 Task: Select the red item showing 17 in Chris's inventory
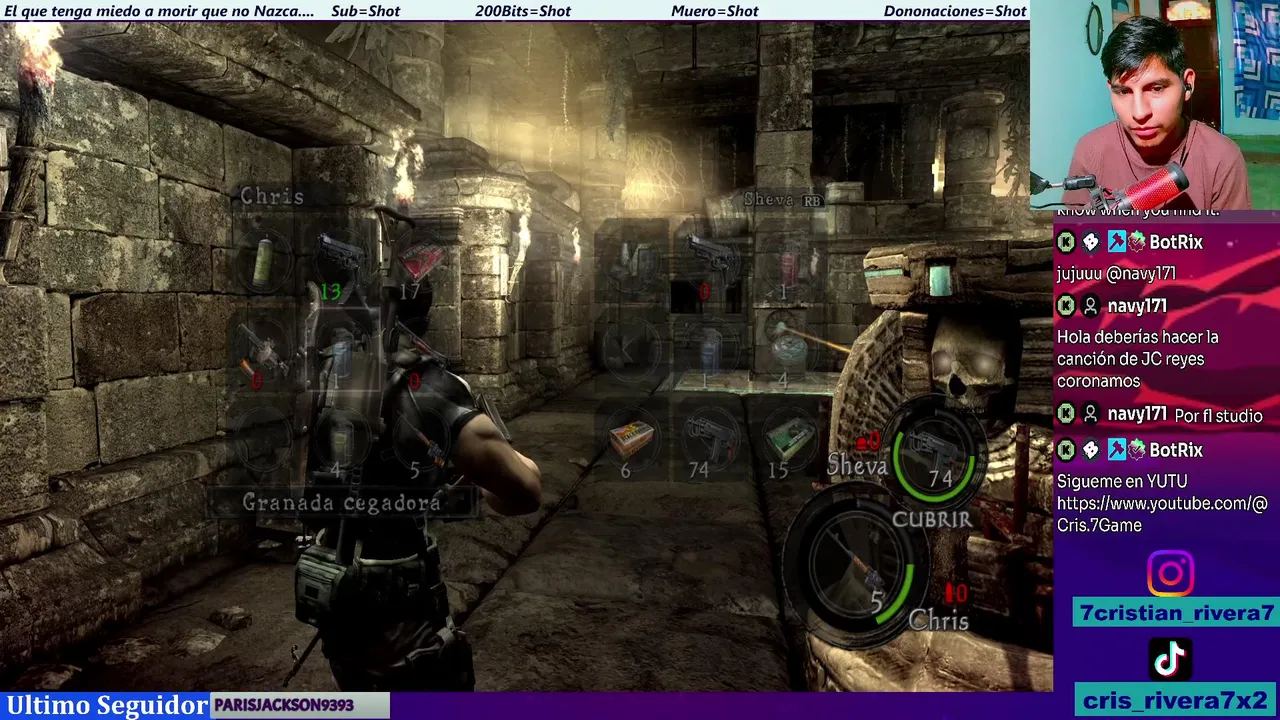[420, 263]
